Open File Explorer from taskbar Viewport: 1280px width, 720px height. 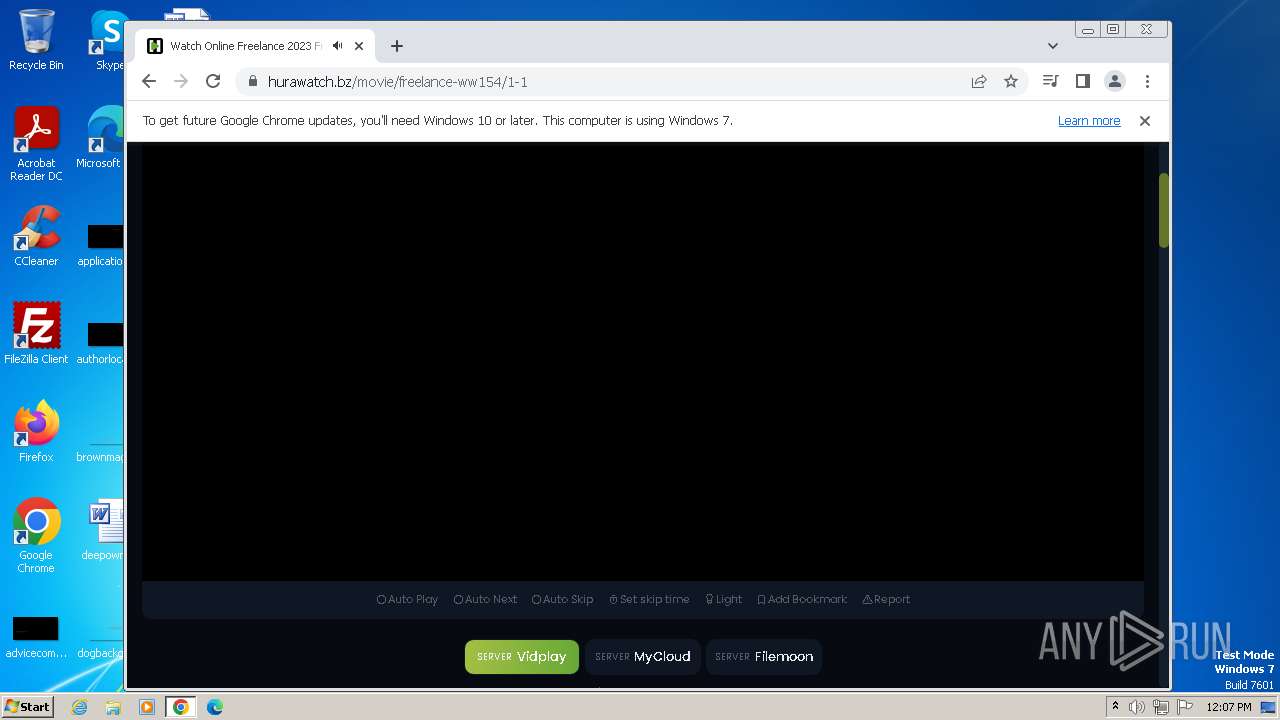click(113, 707)
